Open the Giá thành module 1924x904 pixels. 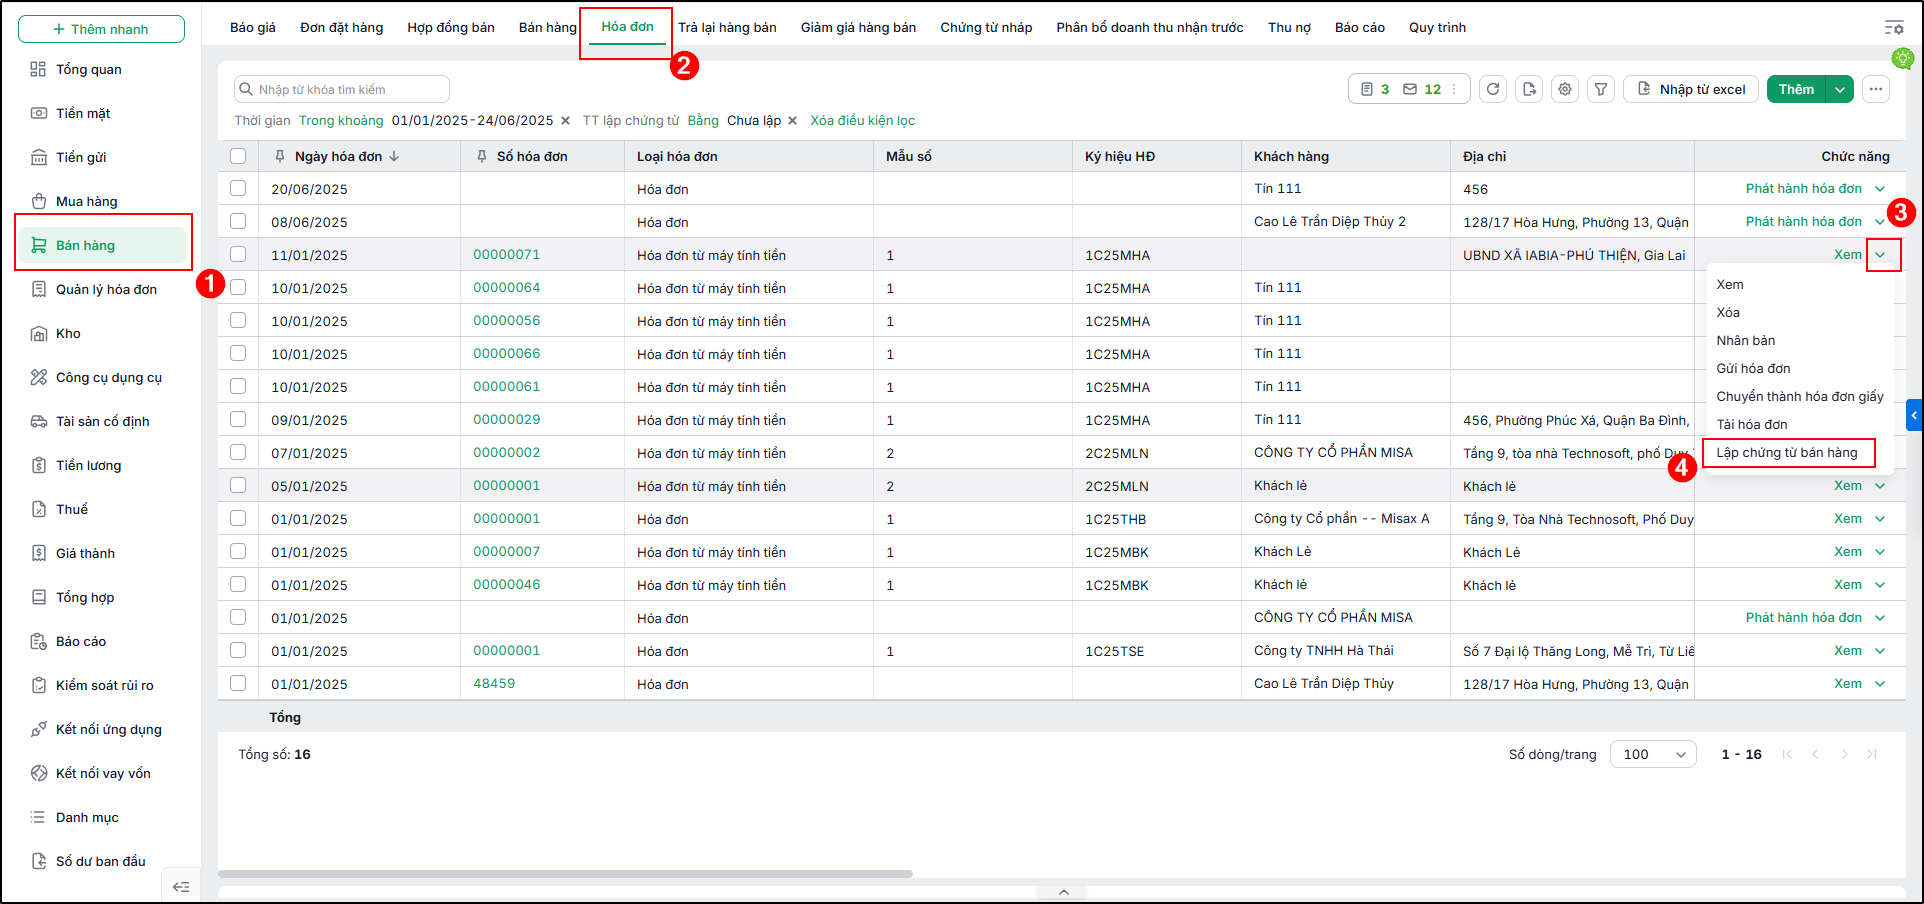(85, 553)
